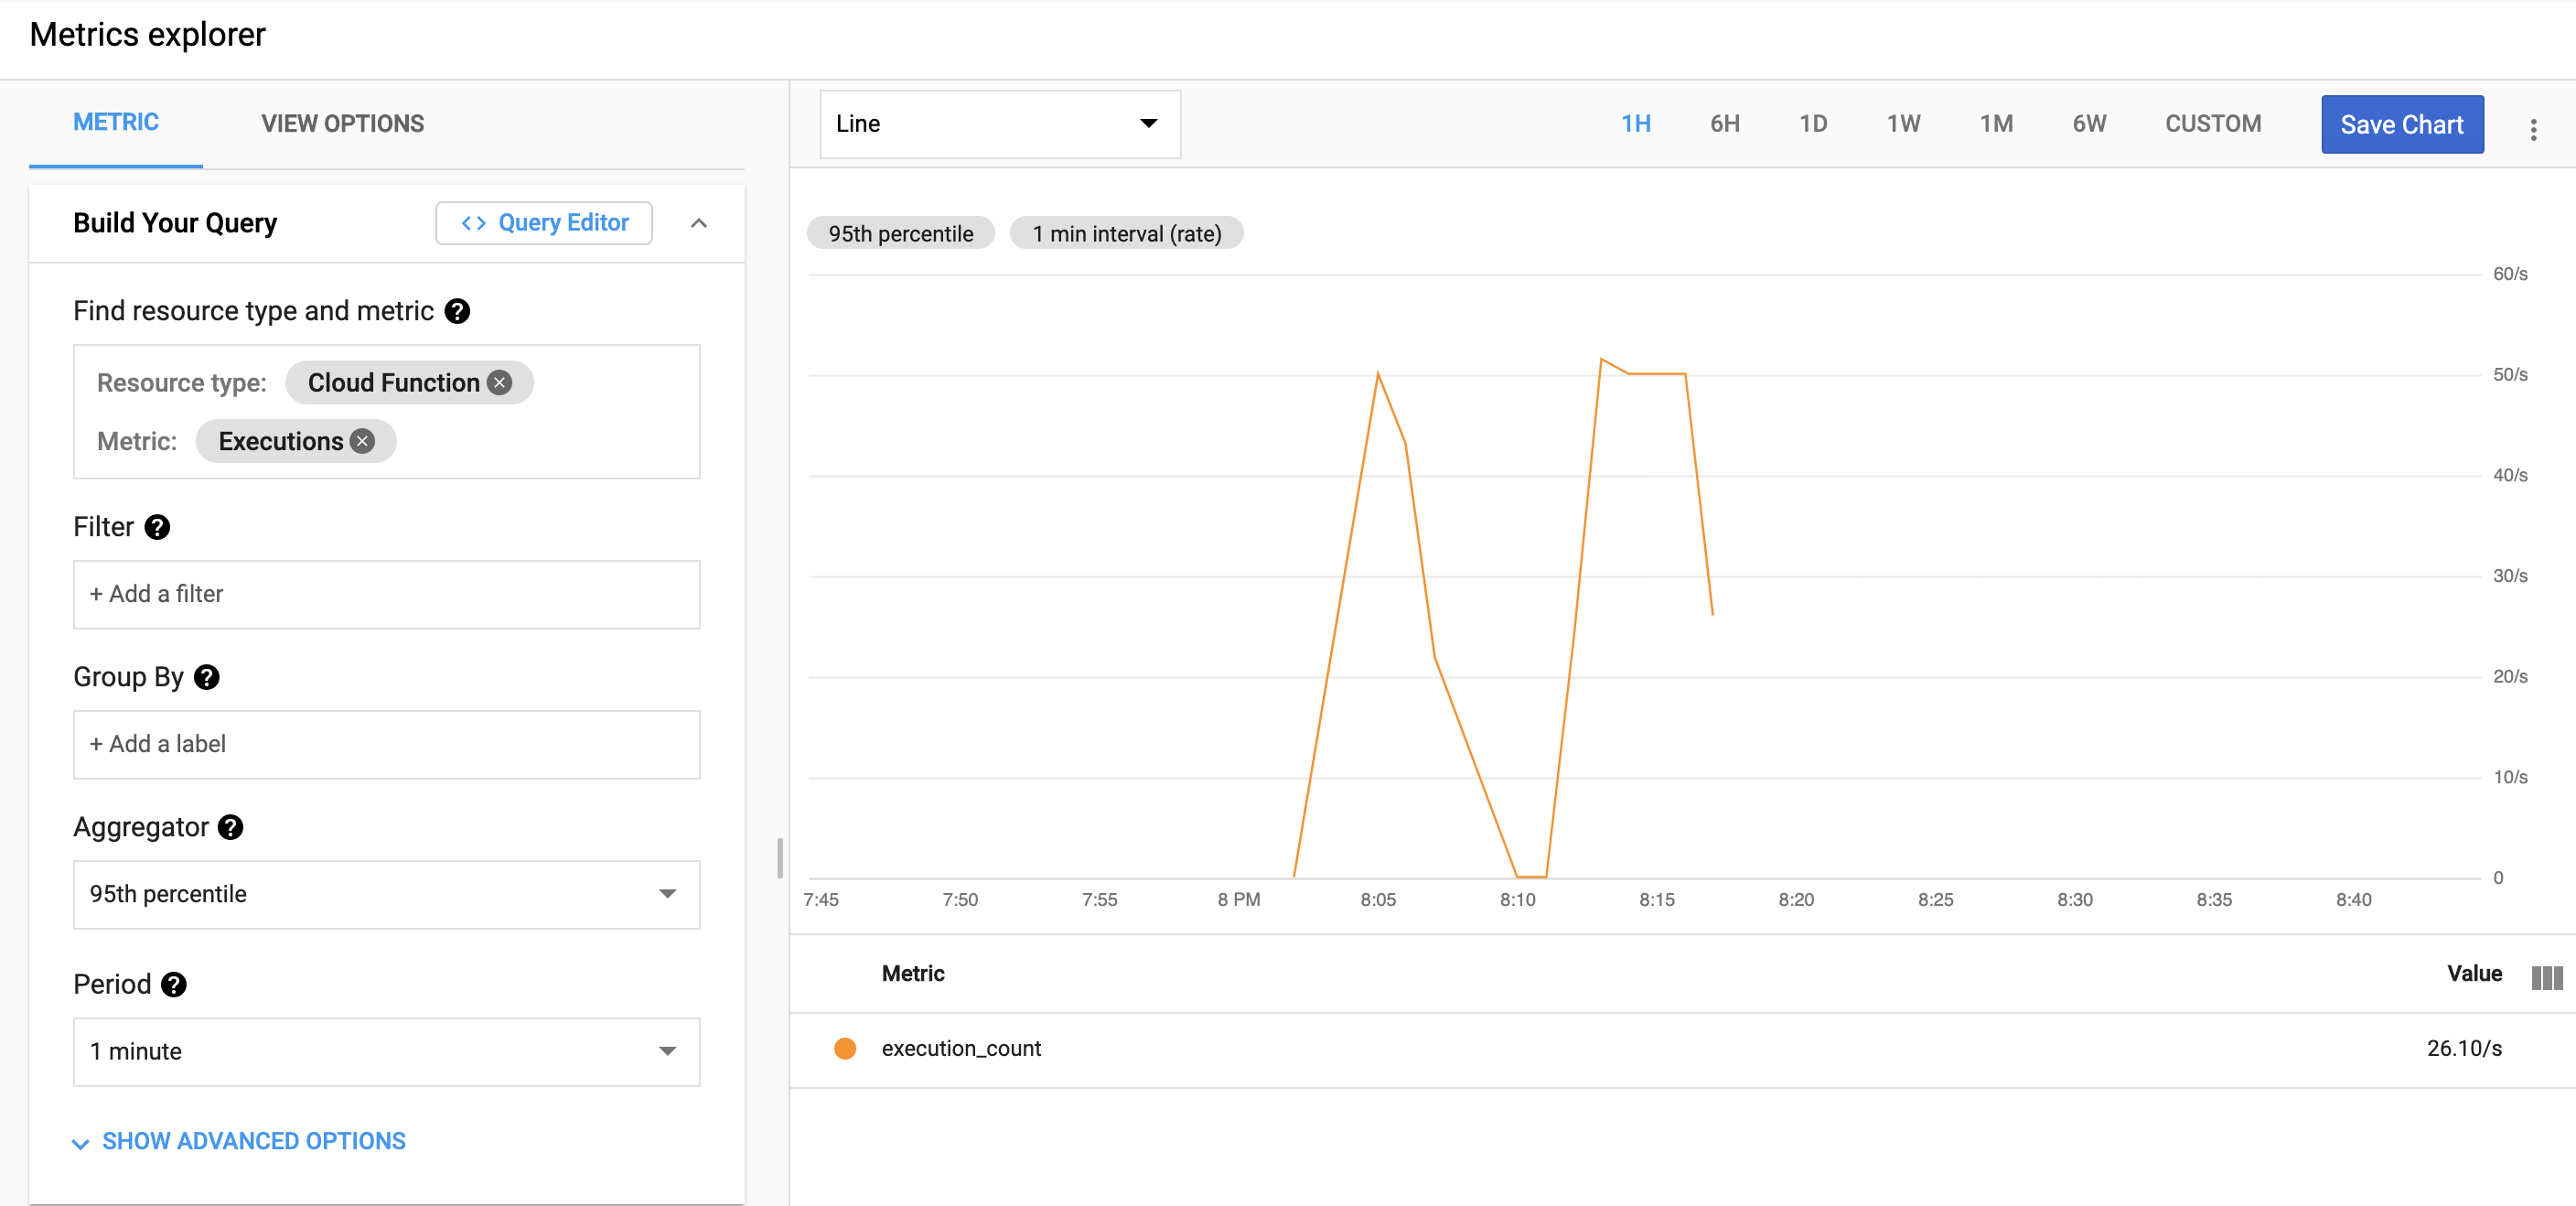Image resolution: width=2576 pixels, height=1206 pixels.
Task: Switch to the VIEW OPTIONS tab
Action: (342, 123)
